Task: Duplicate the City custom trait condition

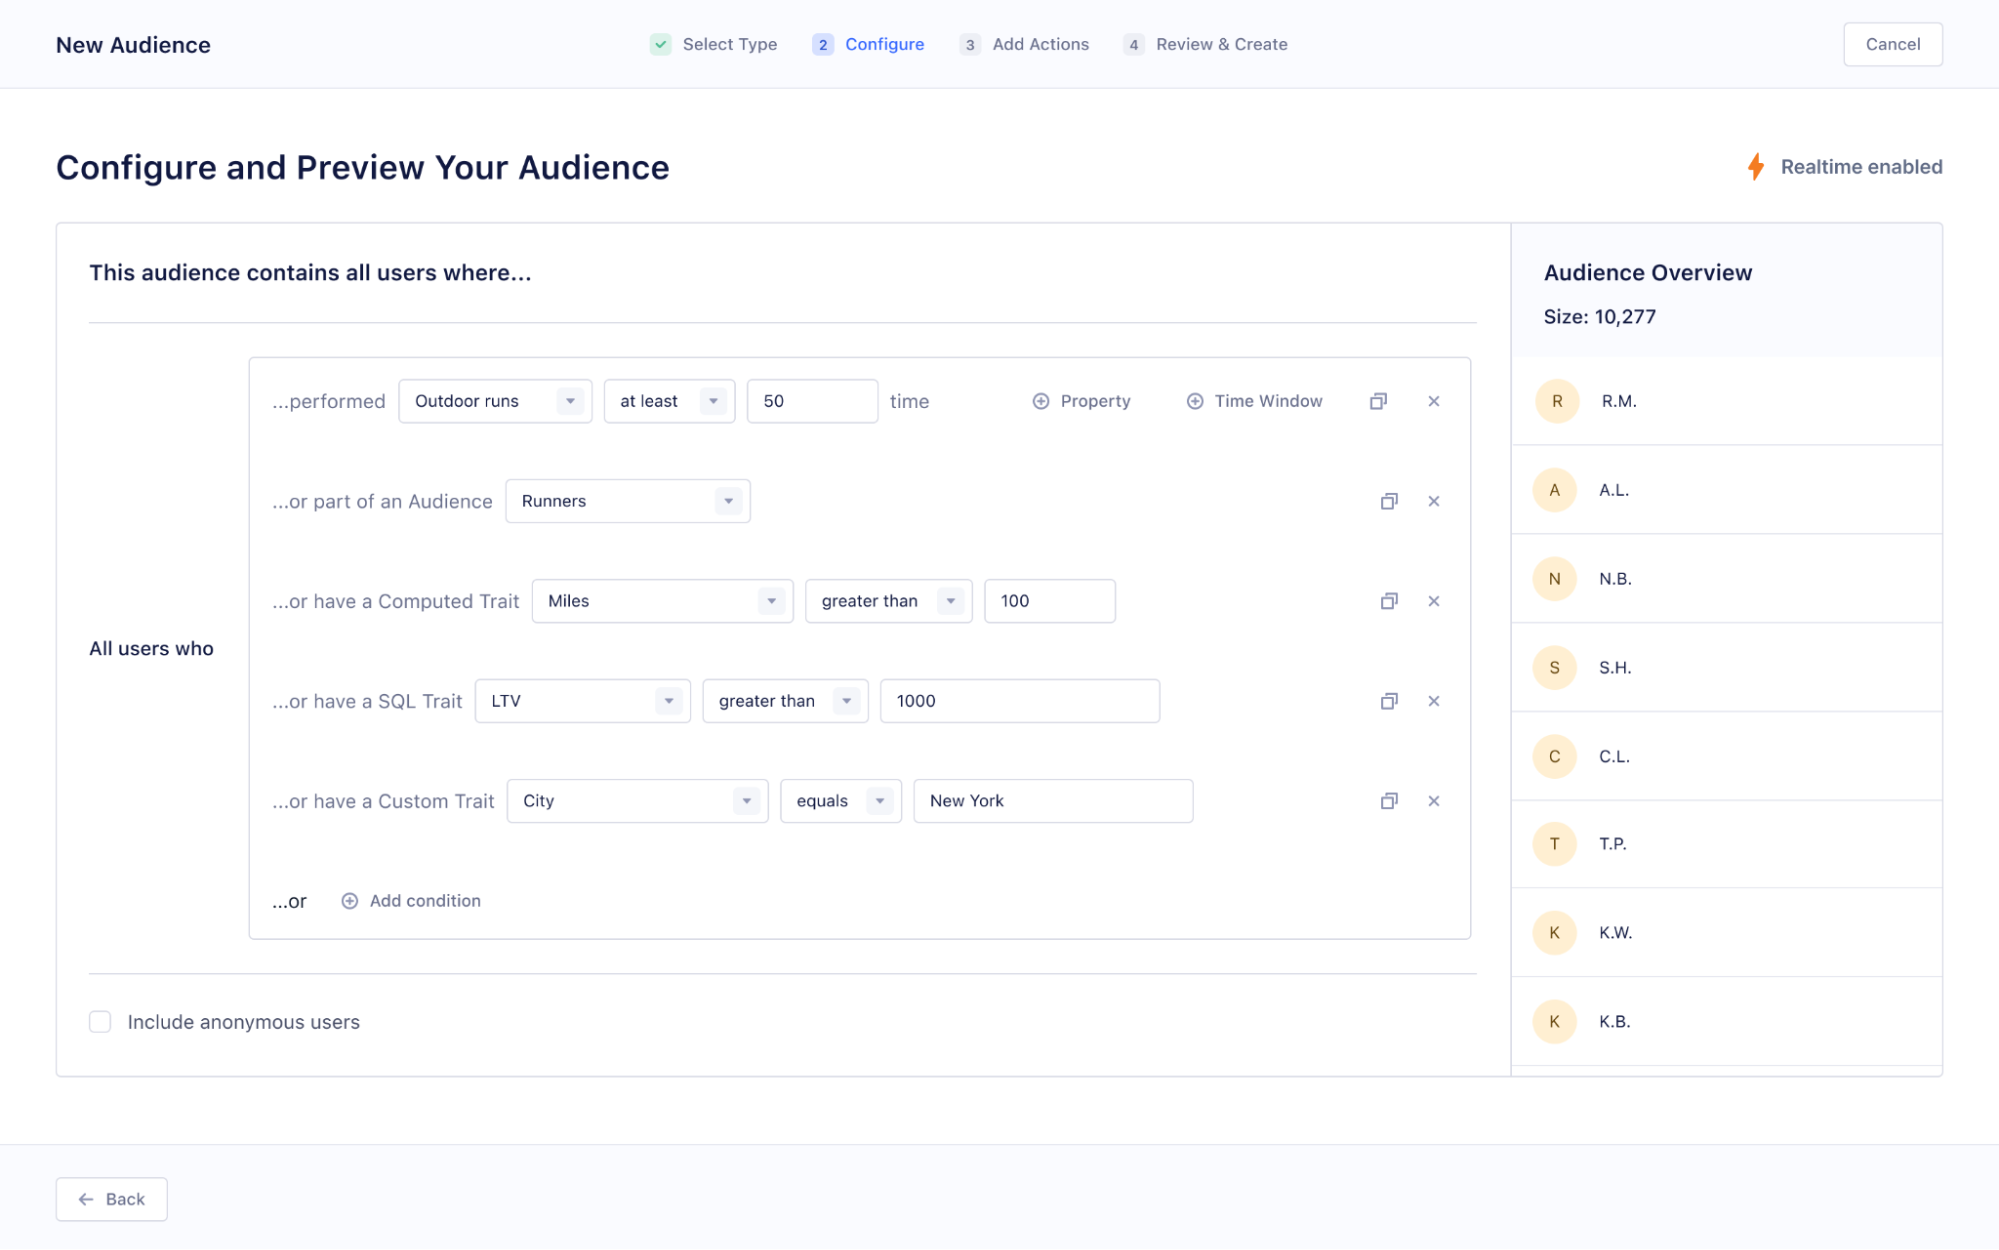Action: click(1389, 800)
